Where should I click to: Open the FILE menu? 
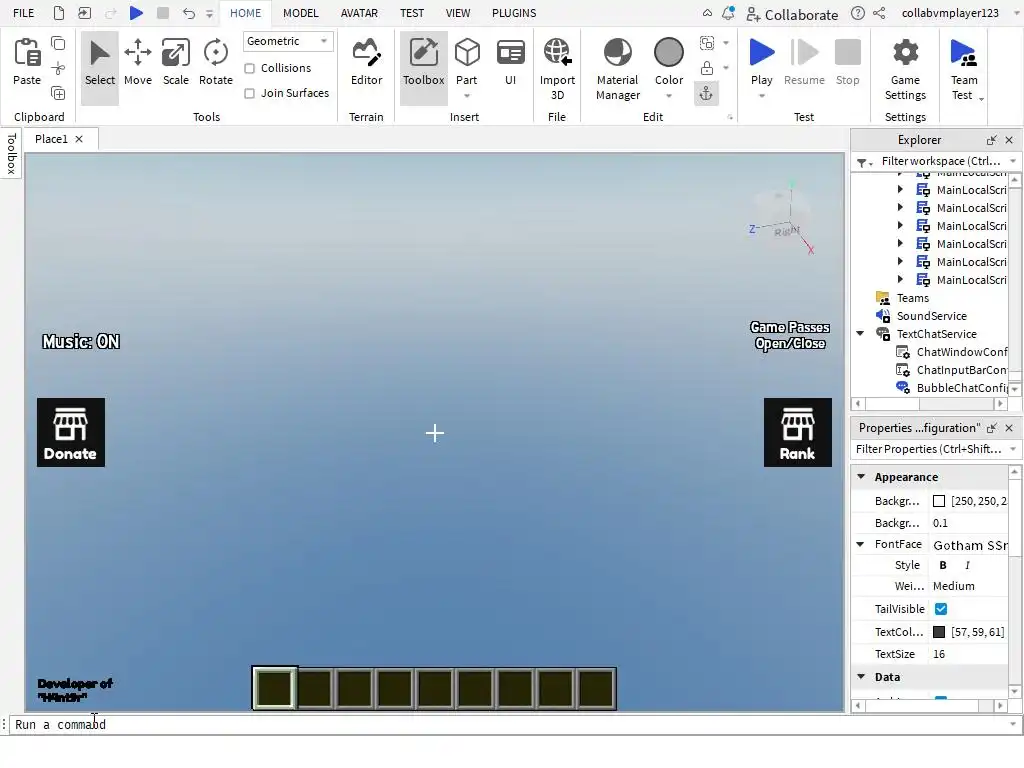coord(24,13)
